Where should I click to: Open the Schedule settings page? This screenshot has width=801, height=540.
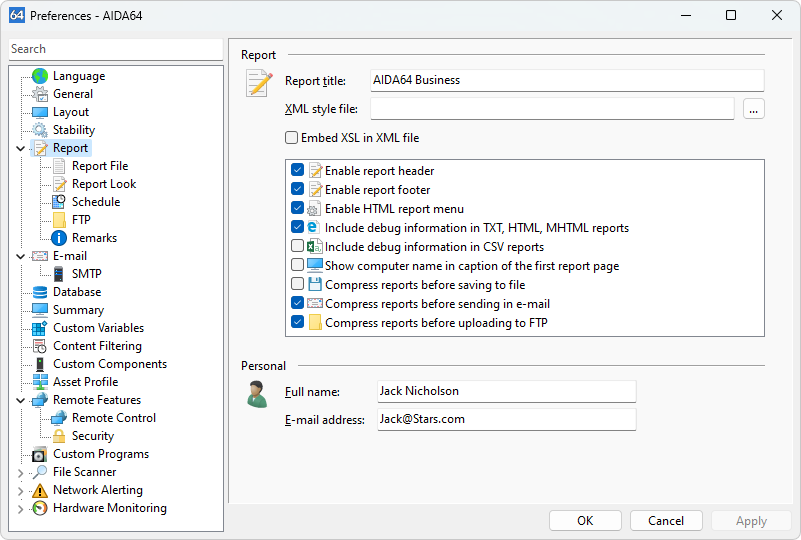96,202
